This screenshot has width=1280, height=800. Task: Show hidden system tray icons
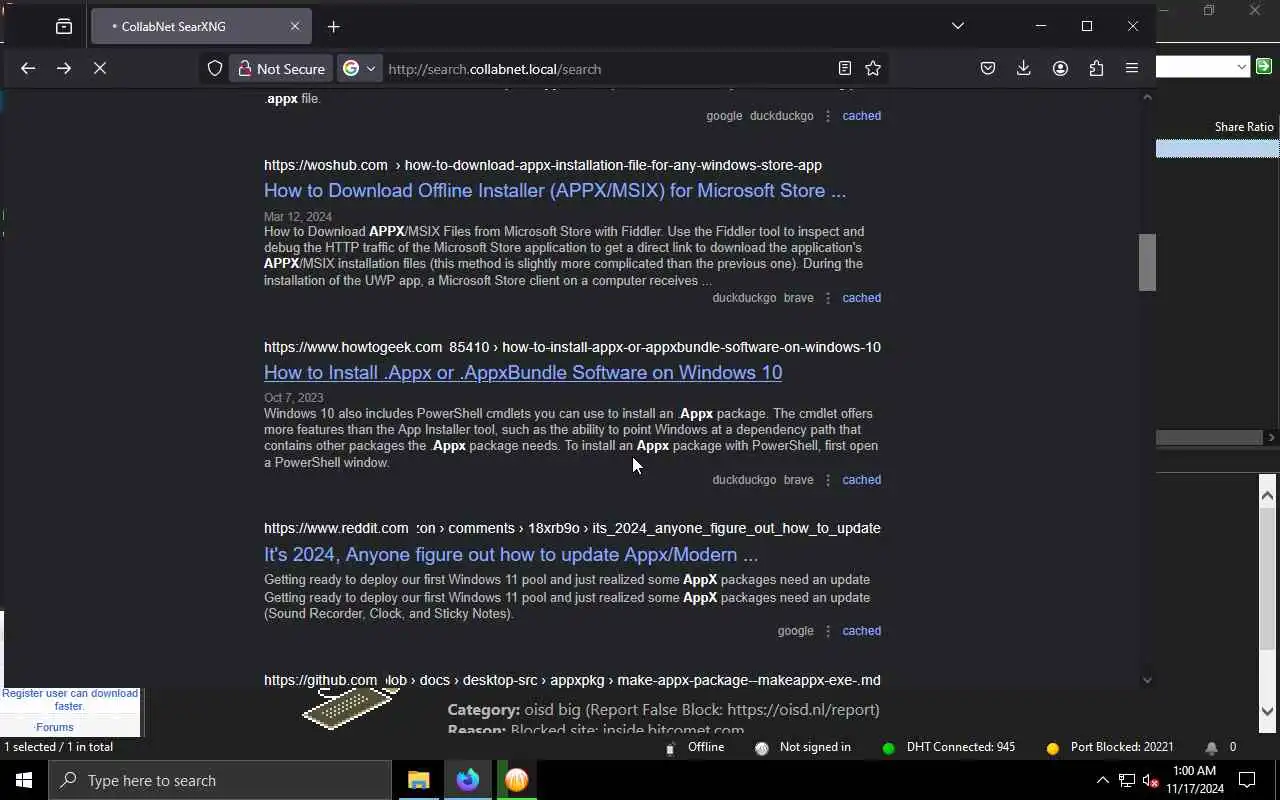(x=1102, y=780)
